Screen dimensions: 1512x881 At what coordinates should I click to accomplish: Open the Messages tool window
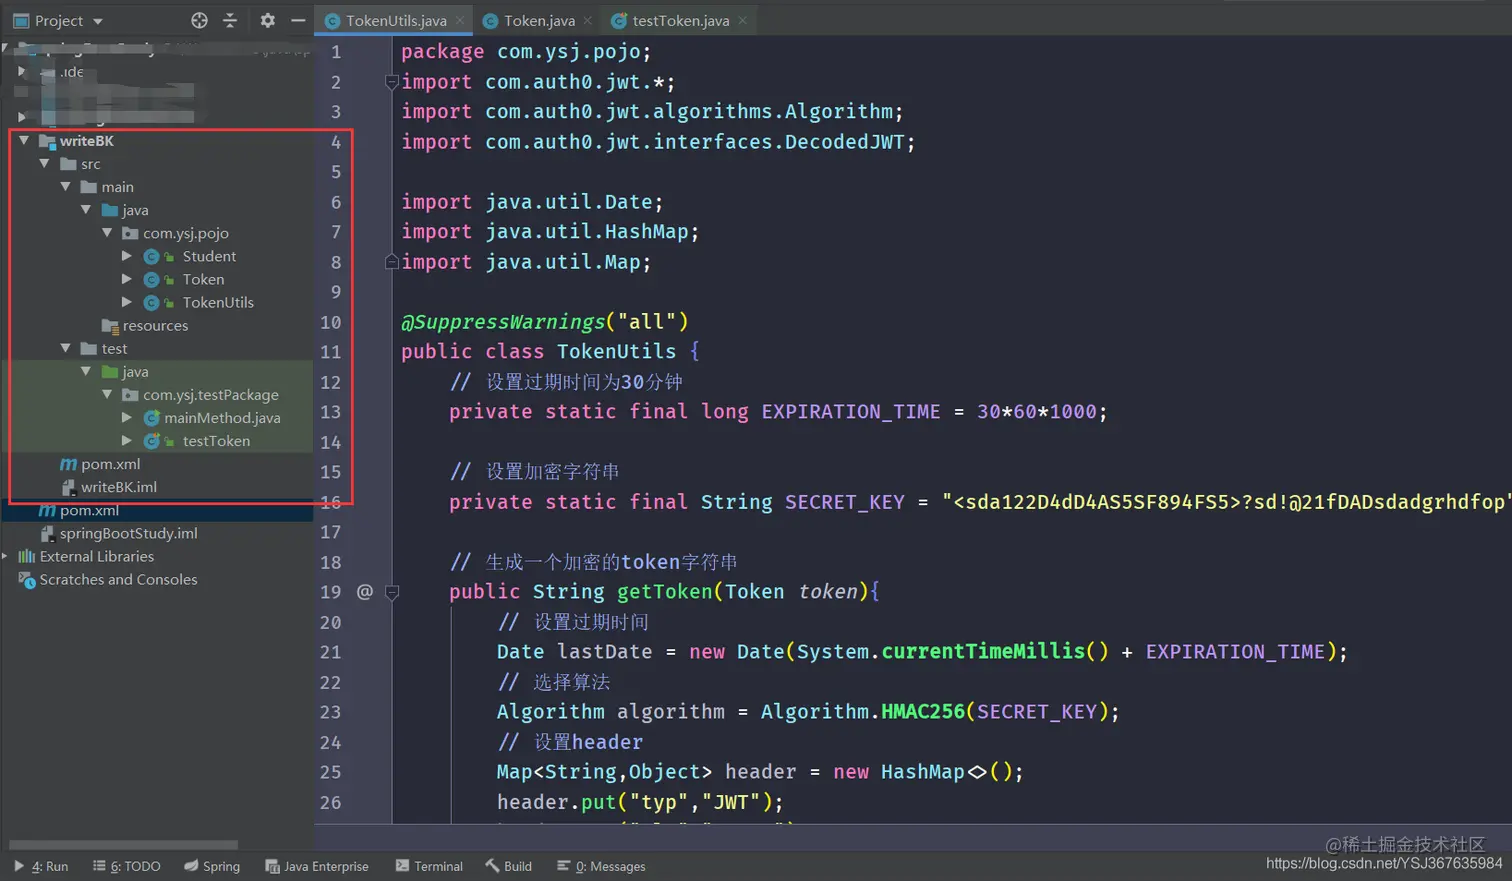tap(601, 866)
